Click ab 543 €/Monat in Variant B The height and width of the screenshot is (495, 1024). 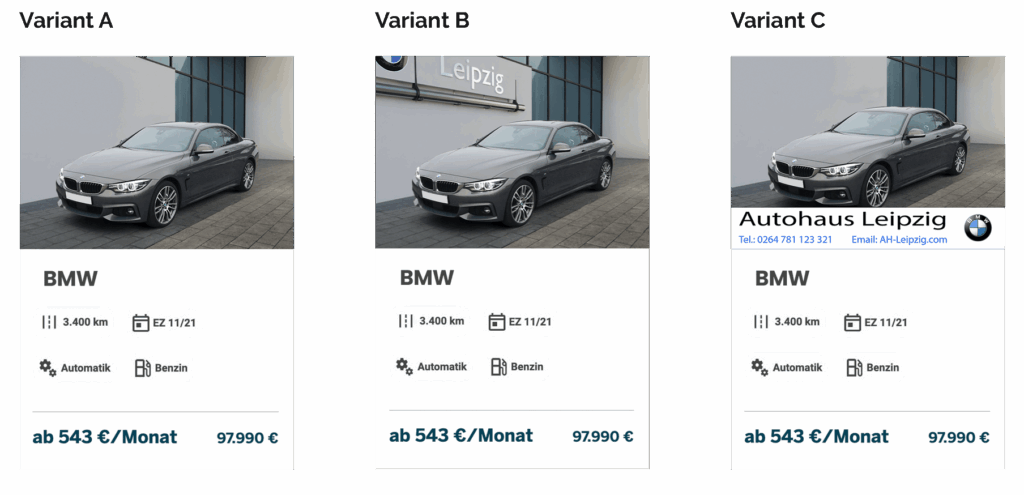(x=461, y=436)
